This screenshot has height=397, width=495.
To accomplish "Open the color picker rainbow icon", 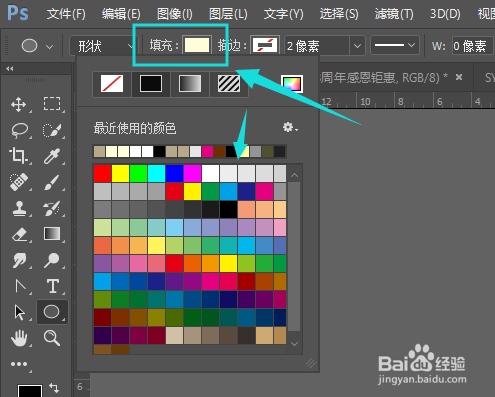I will pyautogui.click(x=292, y=84).
